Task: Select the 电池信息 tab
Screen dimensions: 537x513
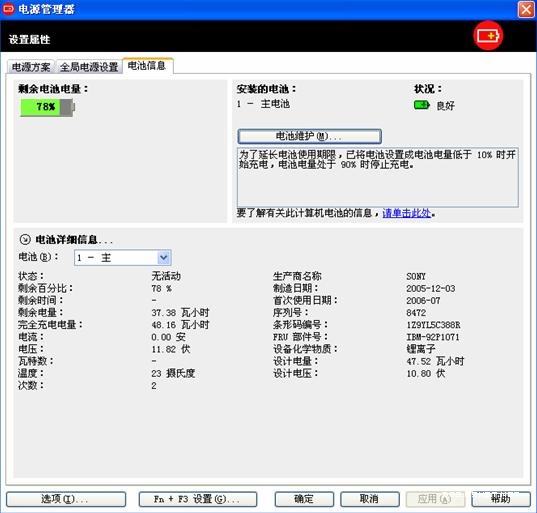Action: click(x=147, y=65)
